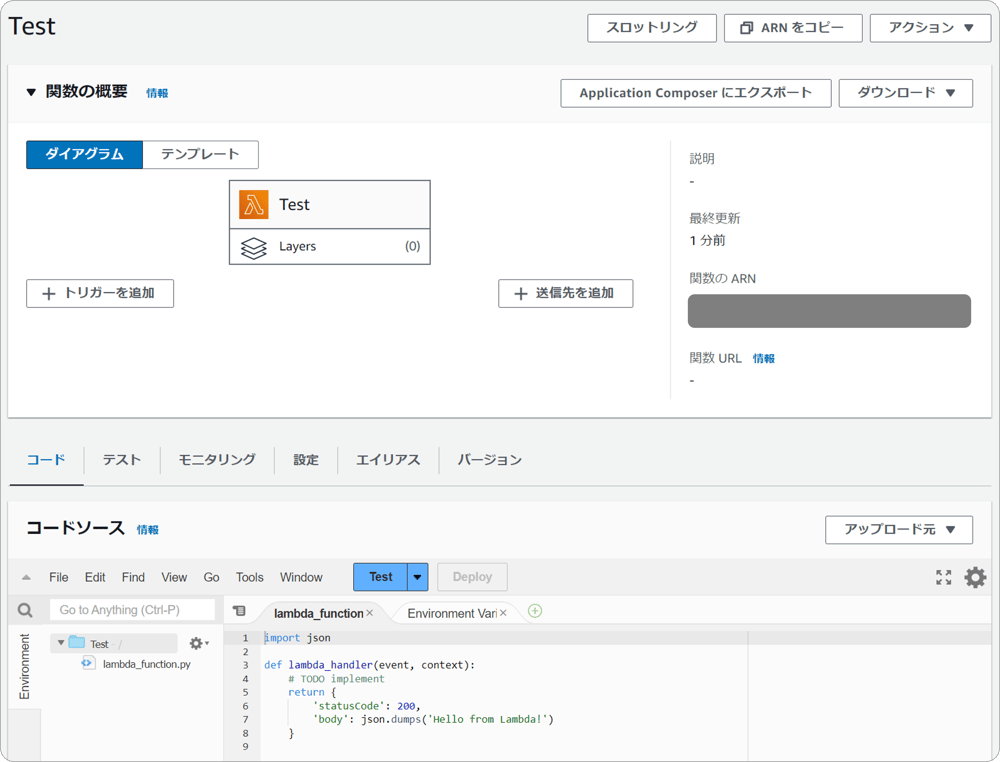
Task: Open the バージョン tab
Action: click(x=490, y=460)
